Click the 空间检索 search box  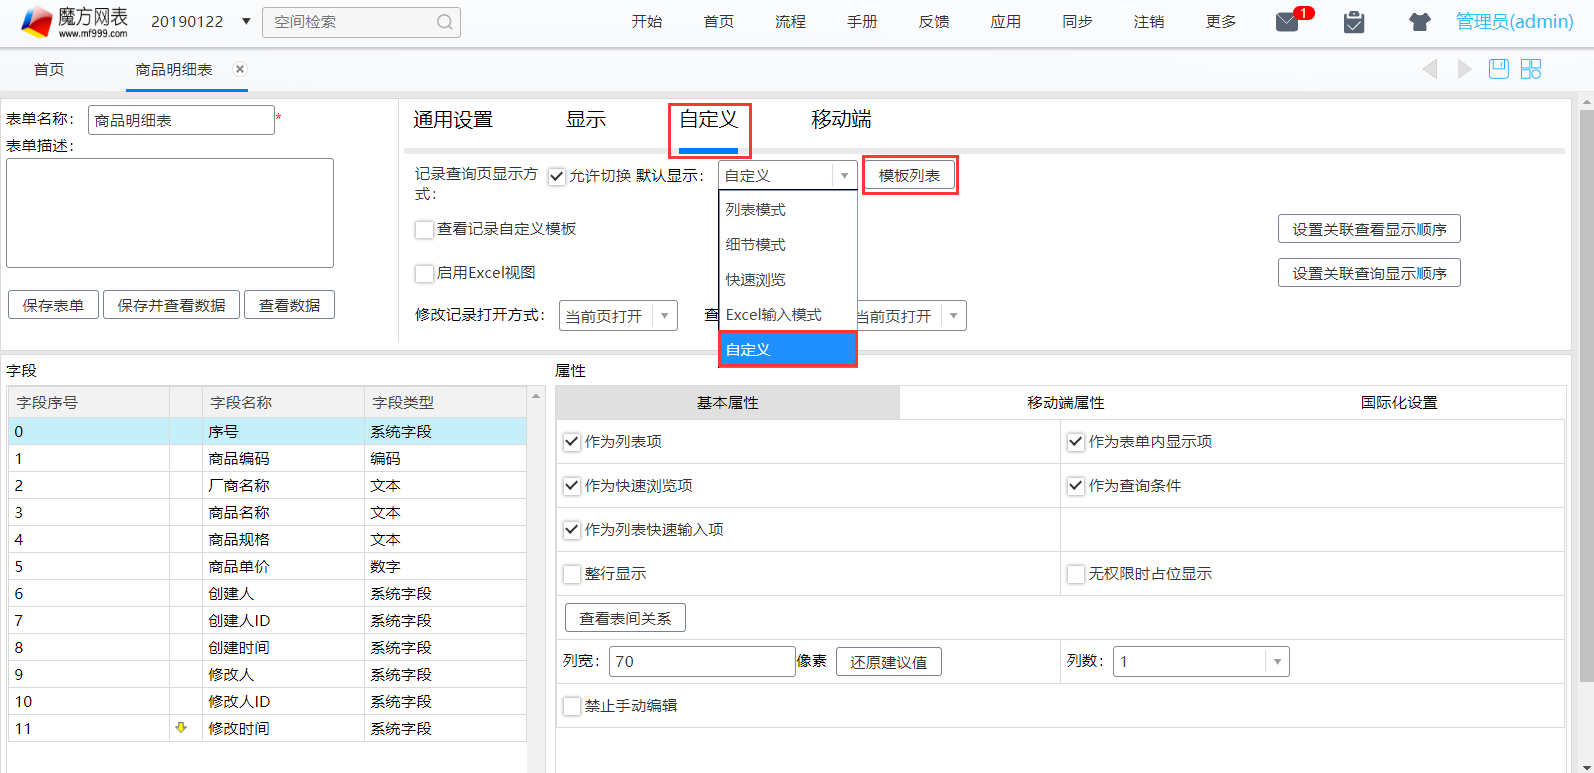(361, 22)
